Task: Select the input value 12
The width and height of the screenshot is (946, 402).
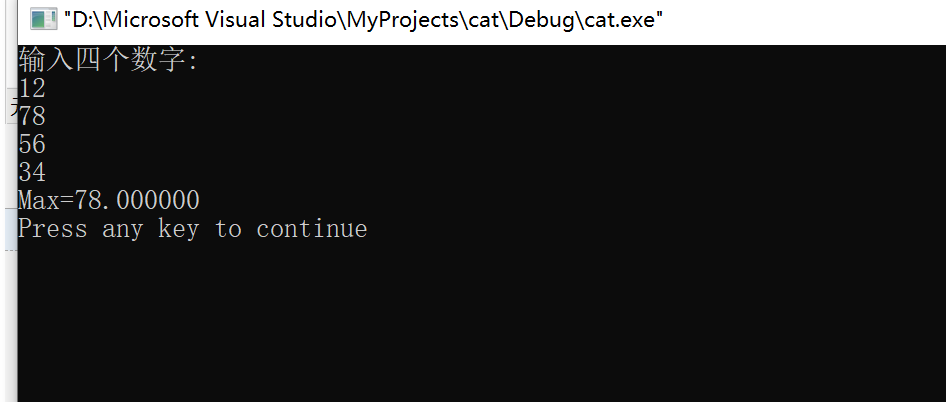Action: point(32,88)
